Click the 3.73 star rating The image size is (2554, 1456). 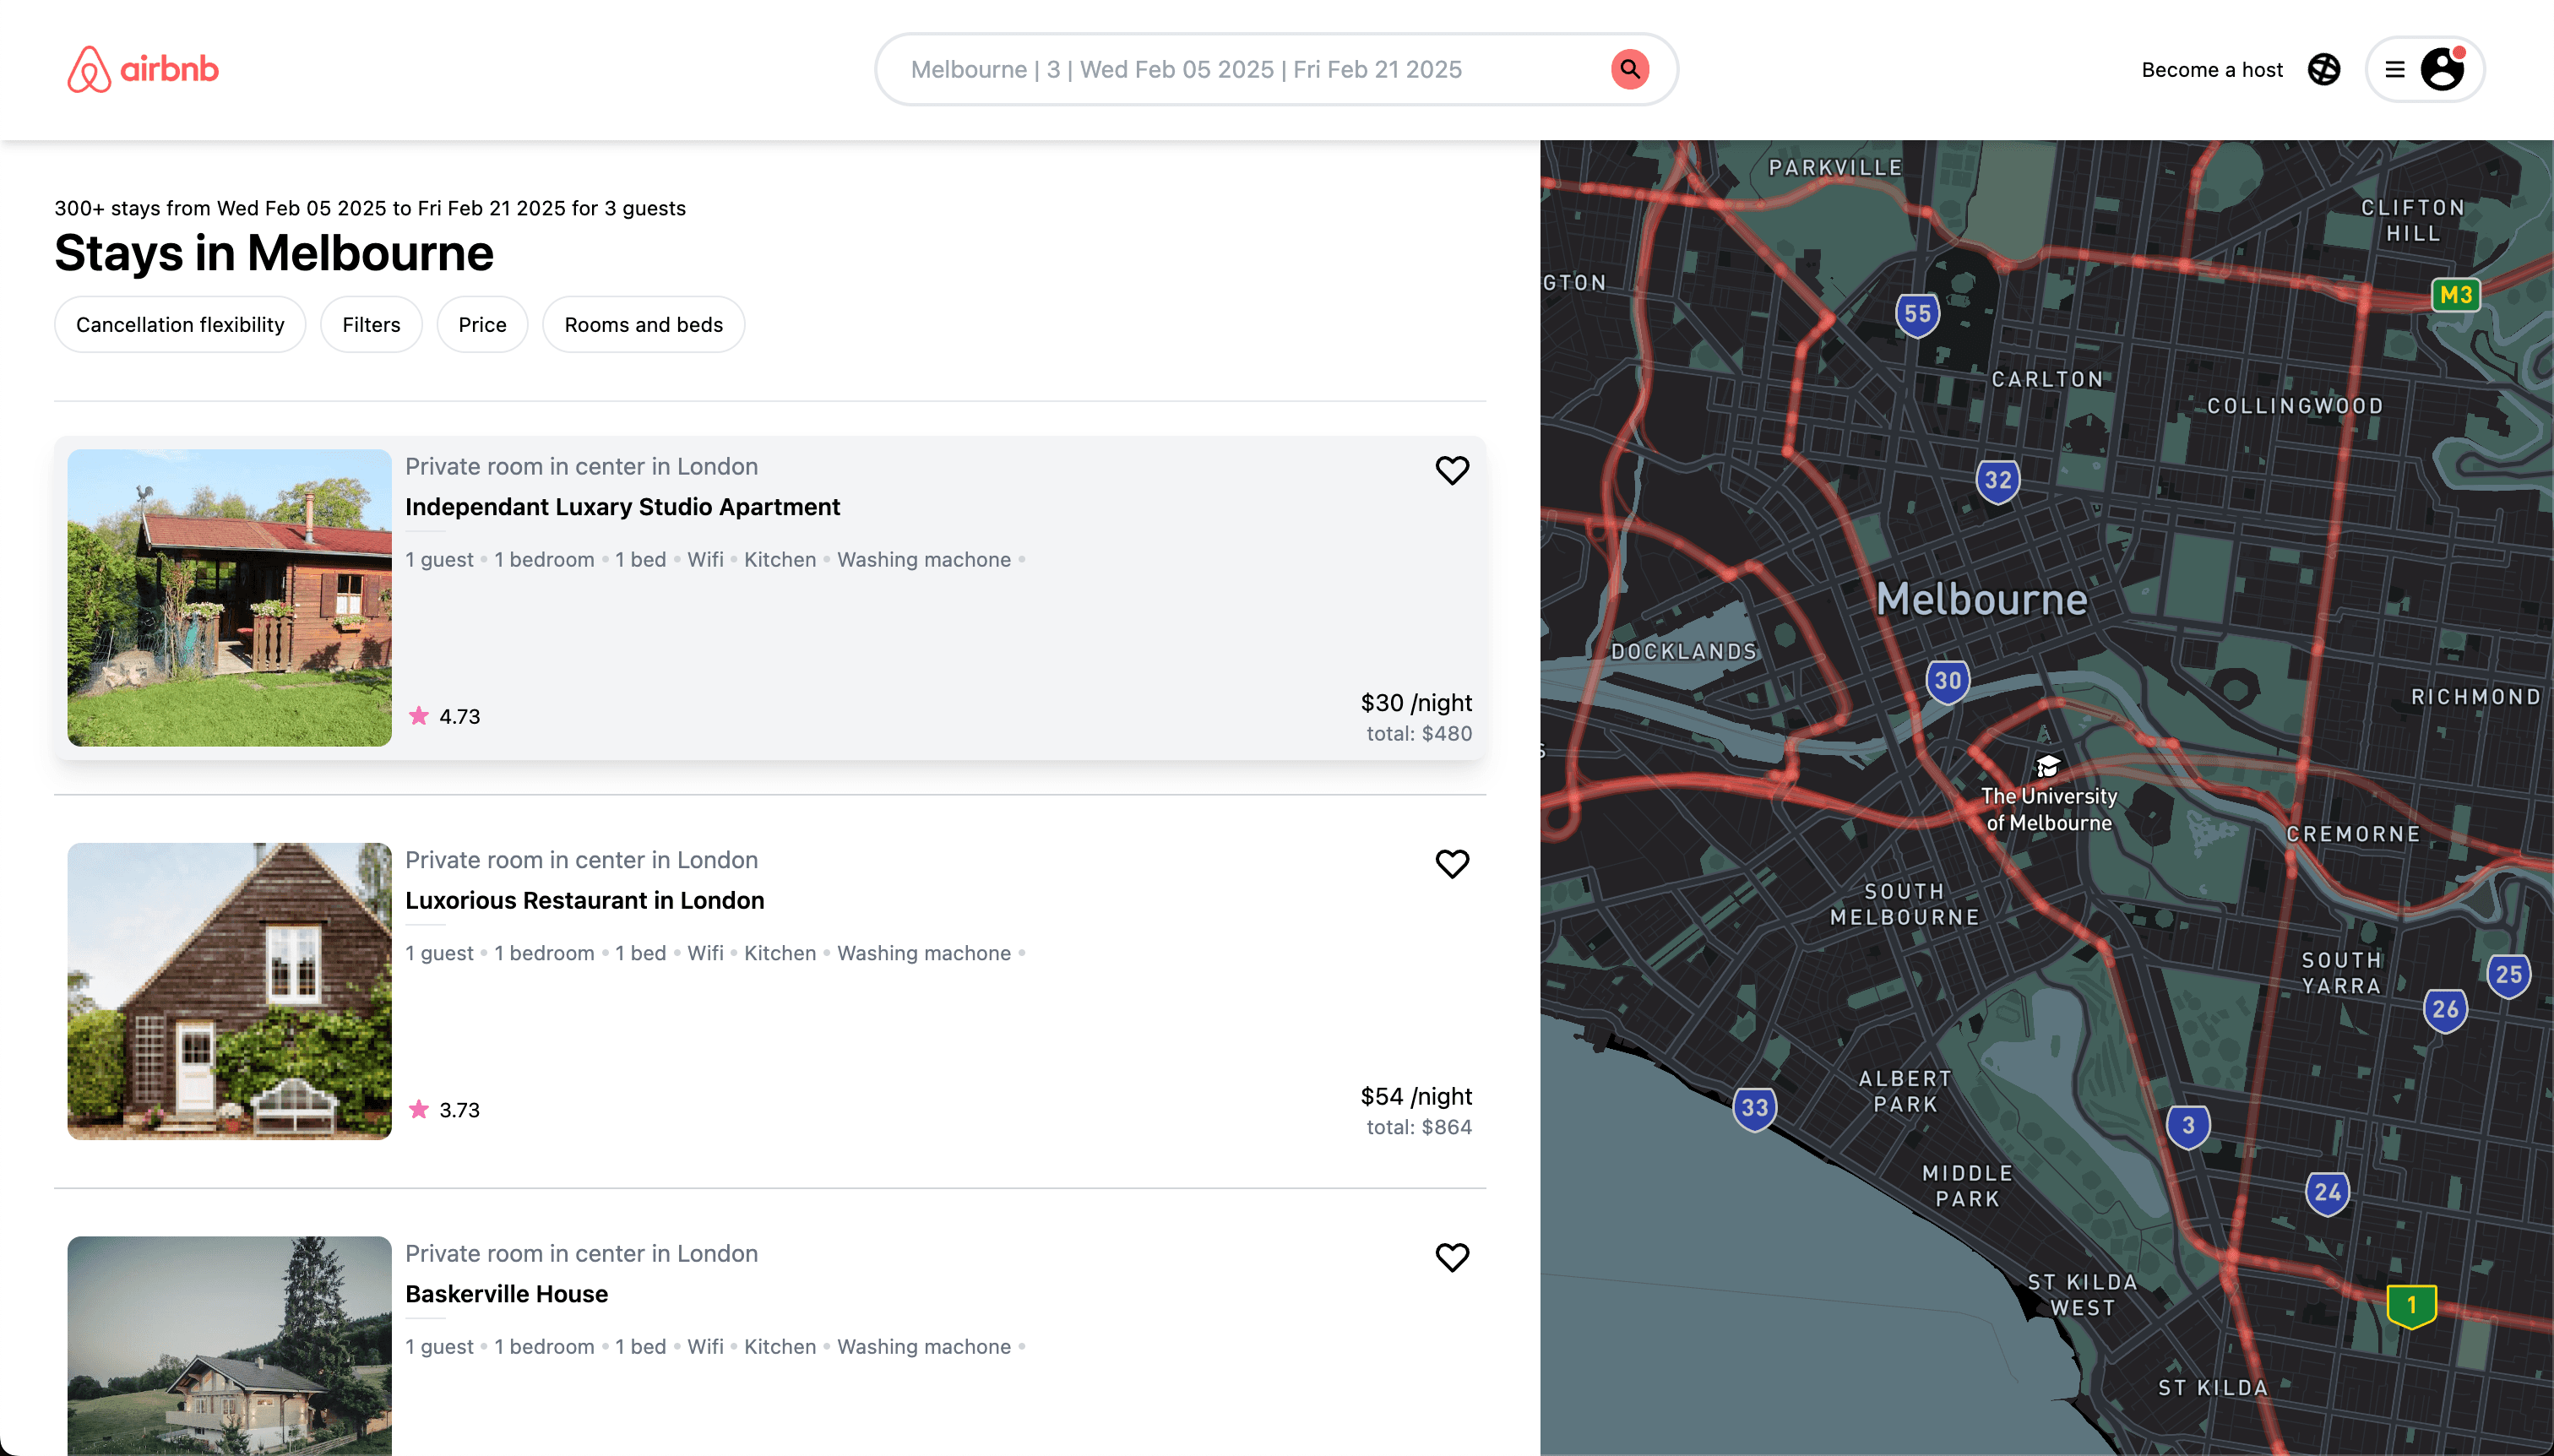click(445, 1110)
